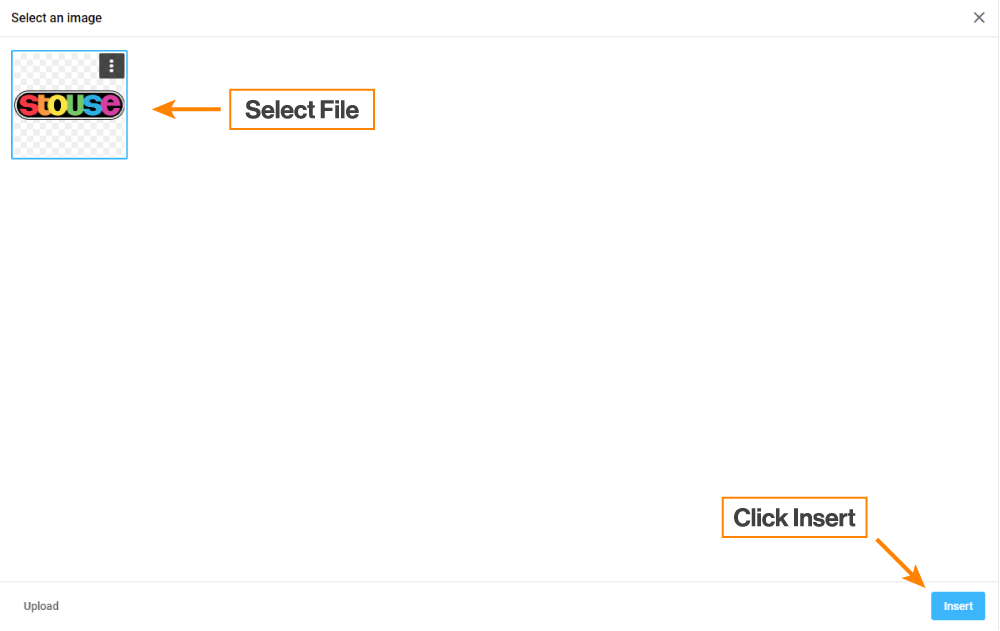1000x631 pixels.
Task: Click the orange letter t in the logo
Action: coord(42,105)
